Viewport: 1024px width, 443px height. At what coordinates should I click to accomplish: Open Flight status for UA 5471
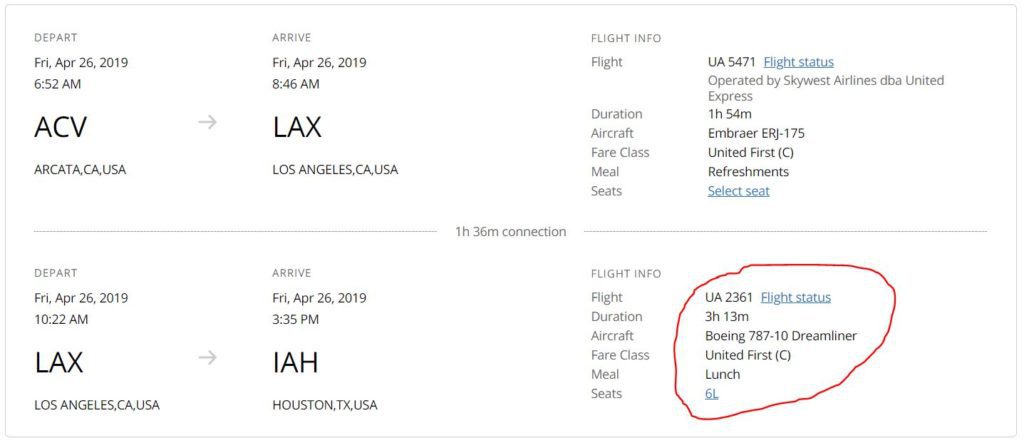click(x=798, y=62)
